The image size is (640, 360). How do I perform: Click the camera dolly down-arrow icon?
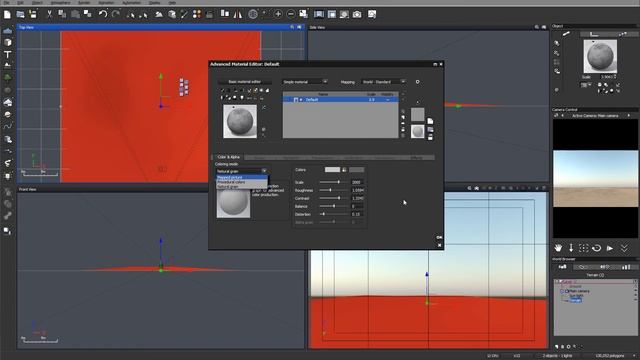pos(571,248)
